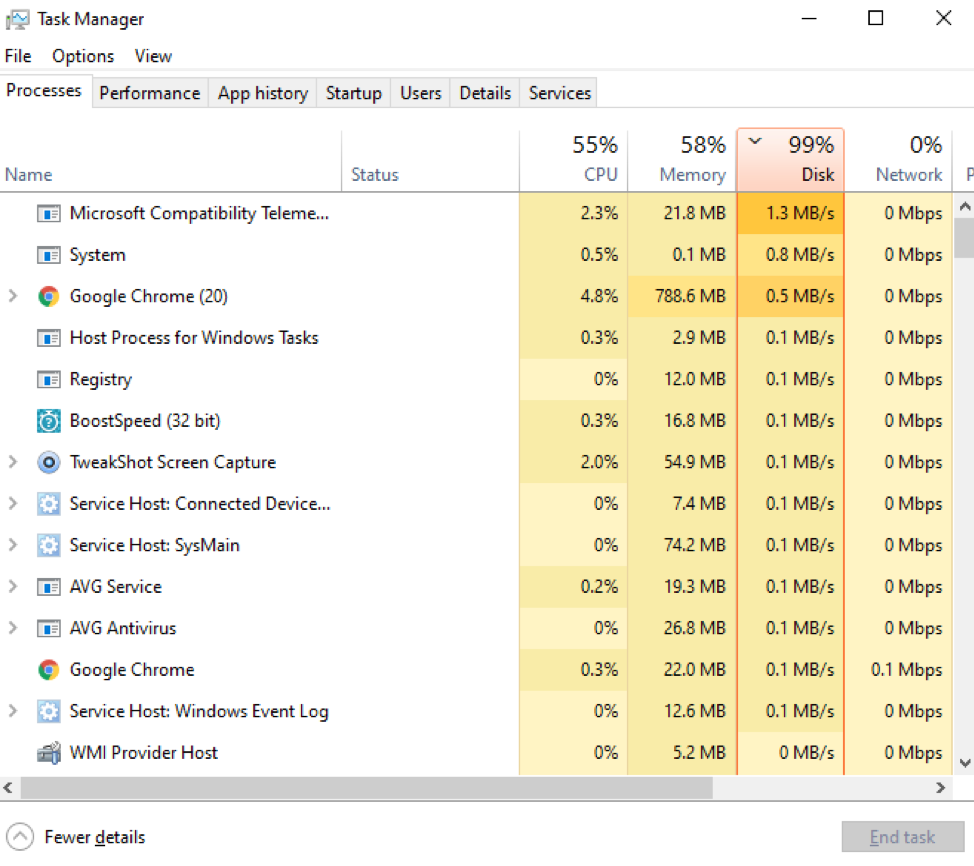
Task: Click the BoostSpeed (32 bit) icon
Action: pos(48,421)
